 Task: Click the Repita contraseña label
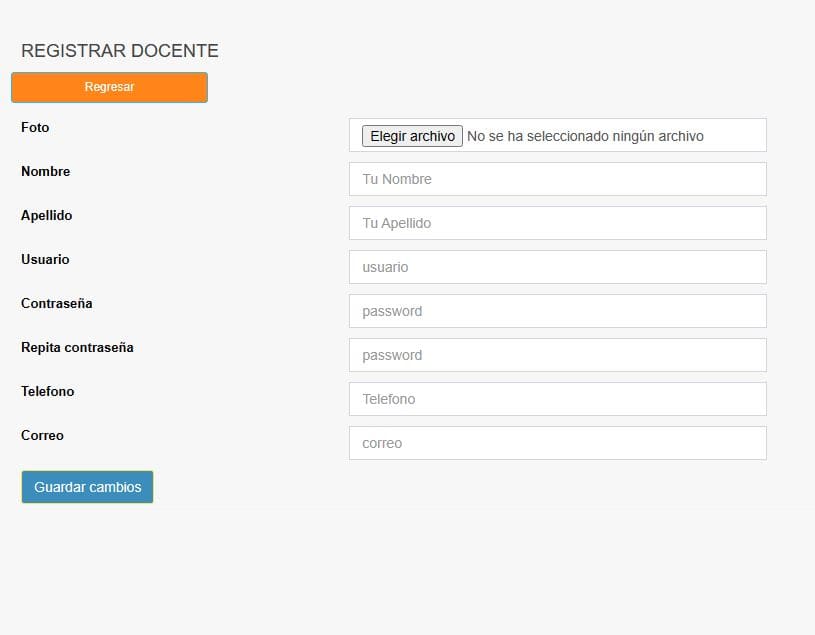[77, 348]
